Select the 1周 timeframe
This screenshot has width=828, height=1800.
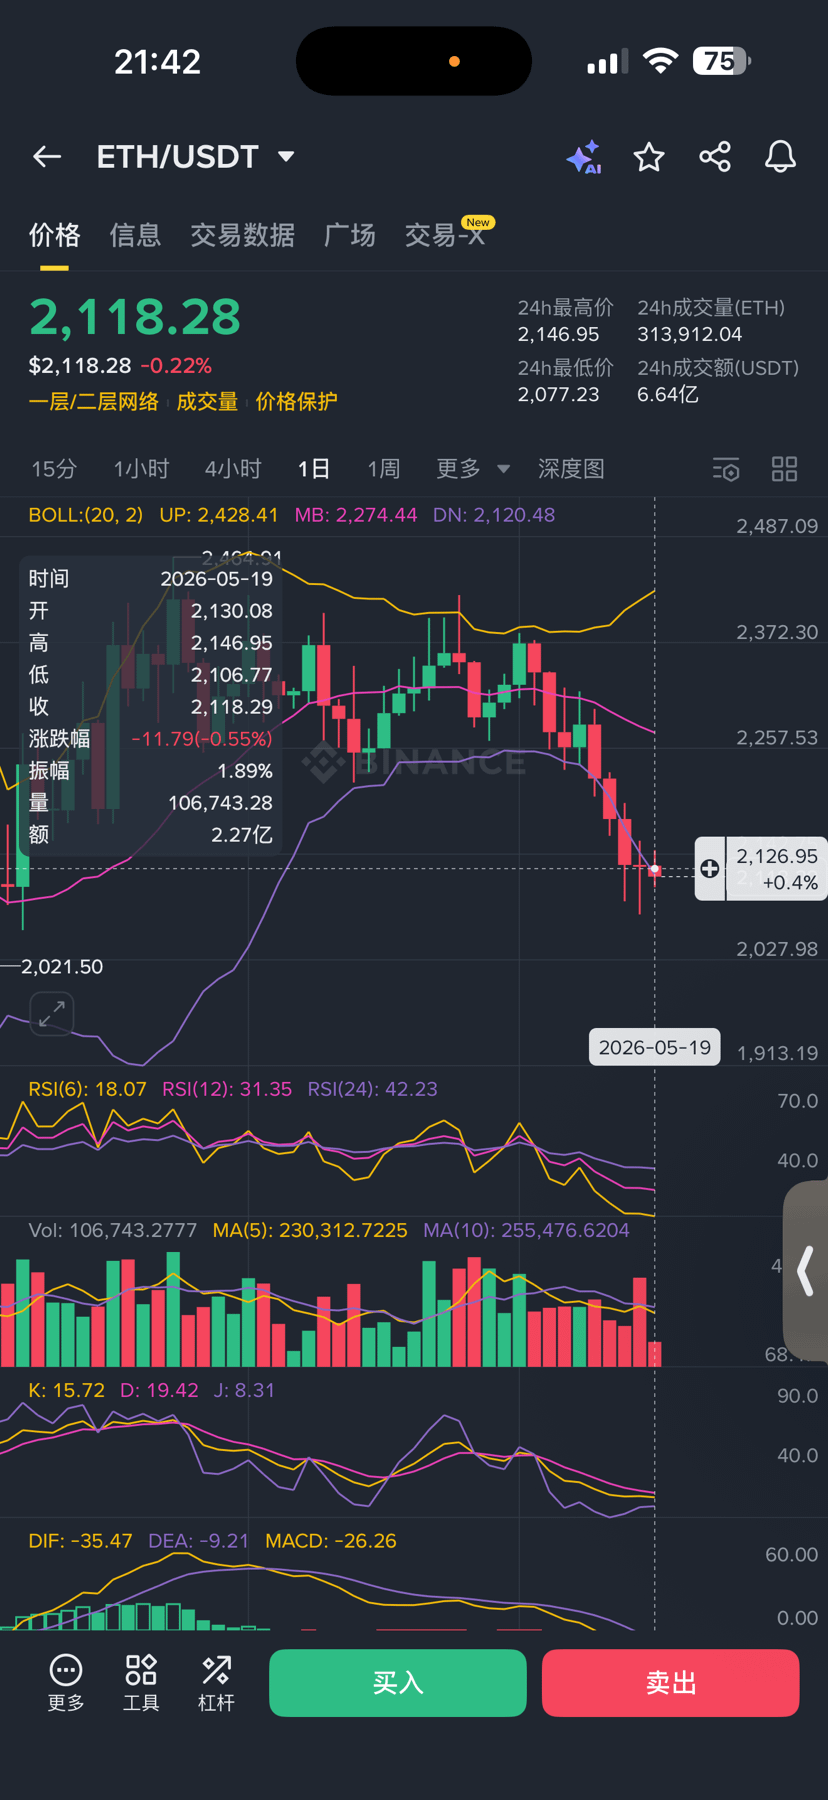coord(383,469)
